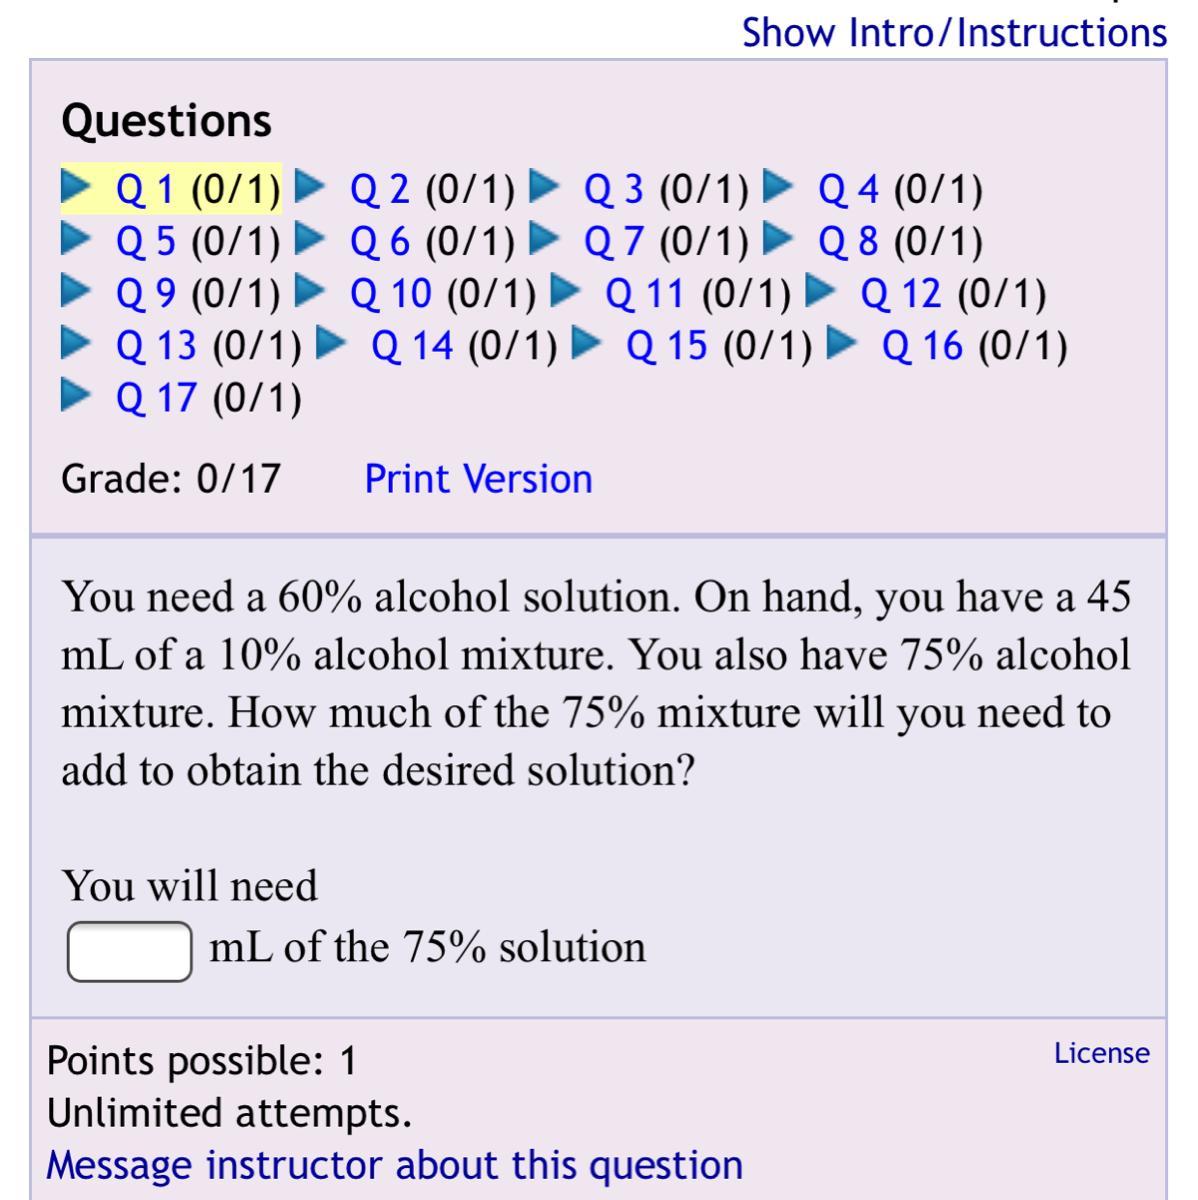Click the mL answer input box
The image size is (1198, 1200).
pos(130,951)
